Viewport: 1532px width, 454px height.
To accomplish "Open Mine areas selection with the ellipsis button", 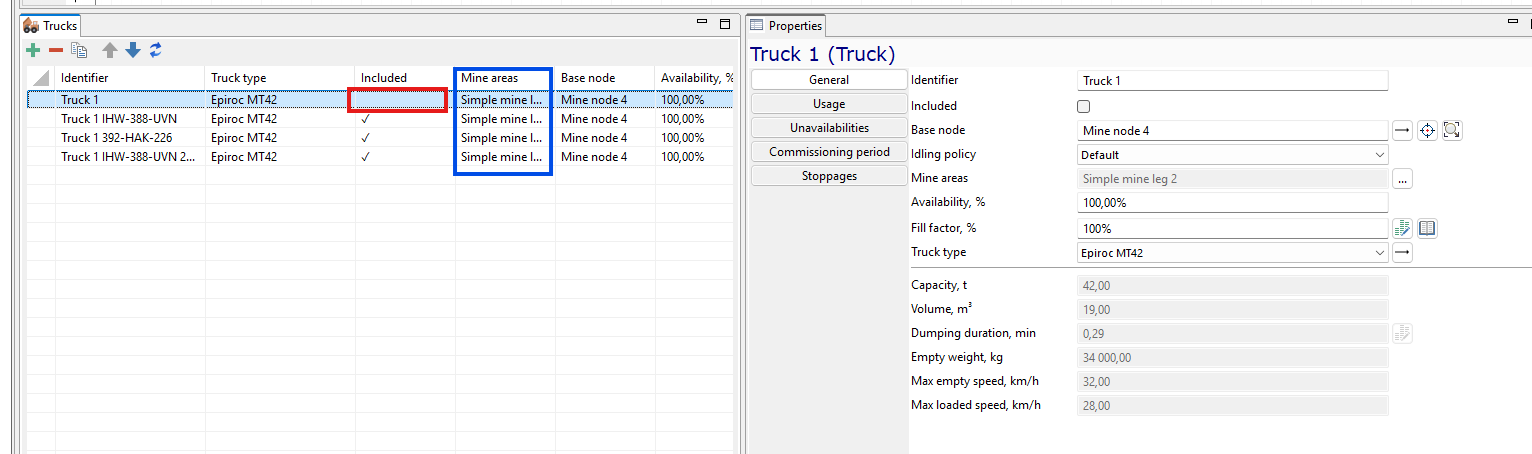I will point(1402,179).
